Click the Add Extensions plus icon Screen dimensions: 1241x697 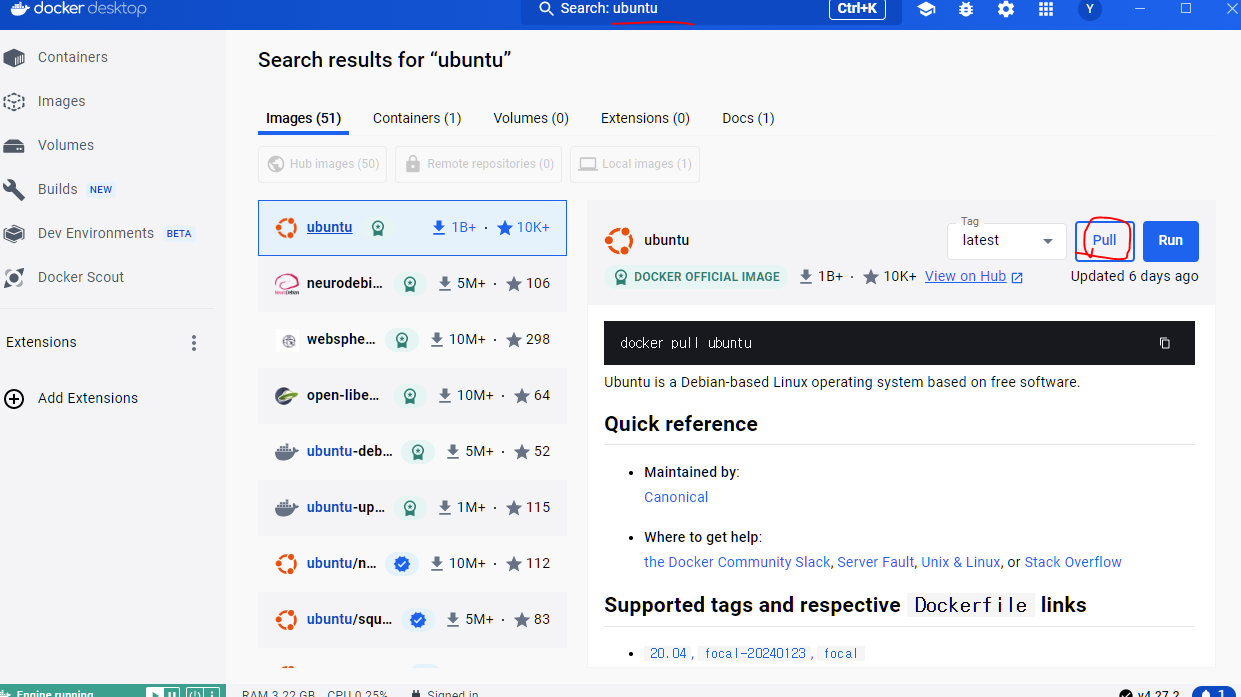pos(14,398)
